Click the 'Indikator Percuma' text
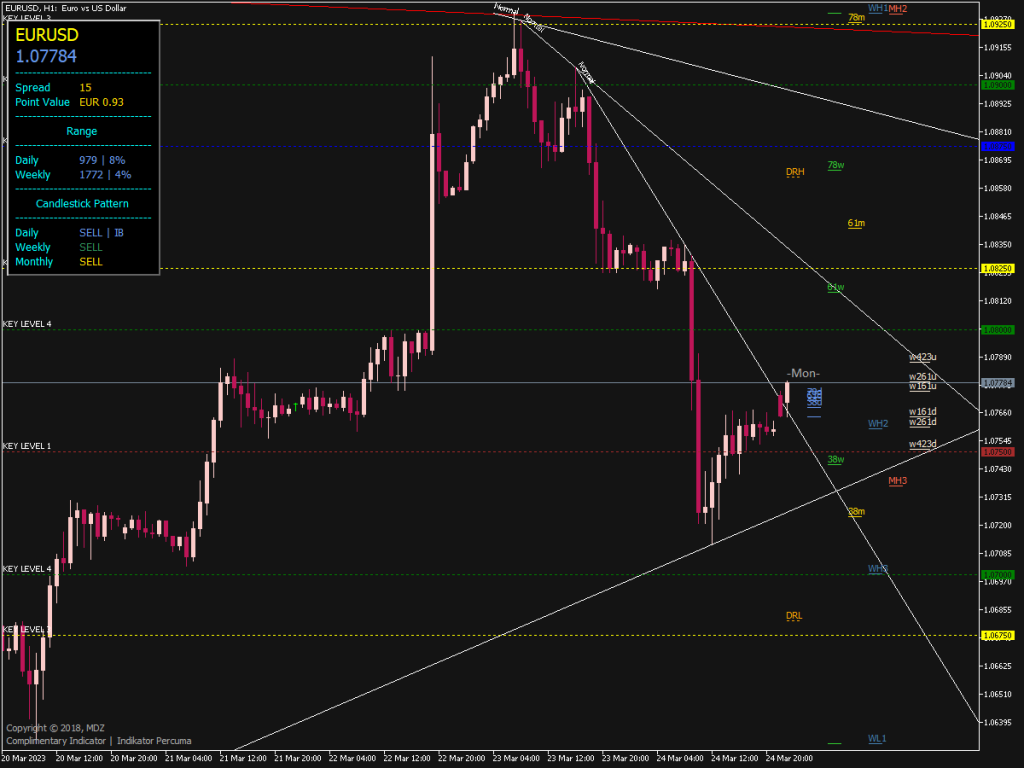The width and height of the screenshot is (1024, 768). pos(154,741)
